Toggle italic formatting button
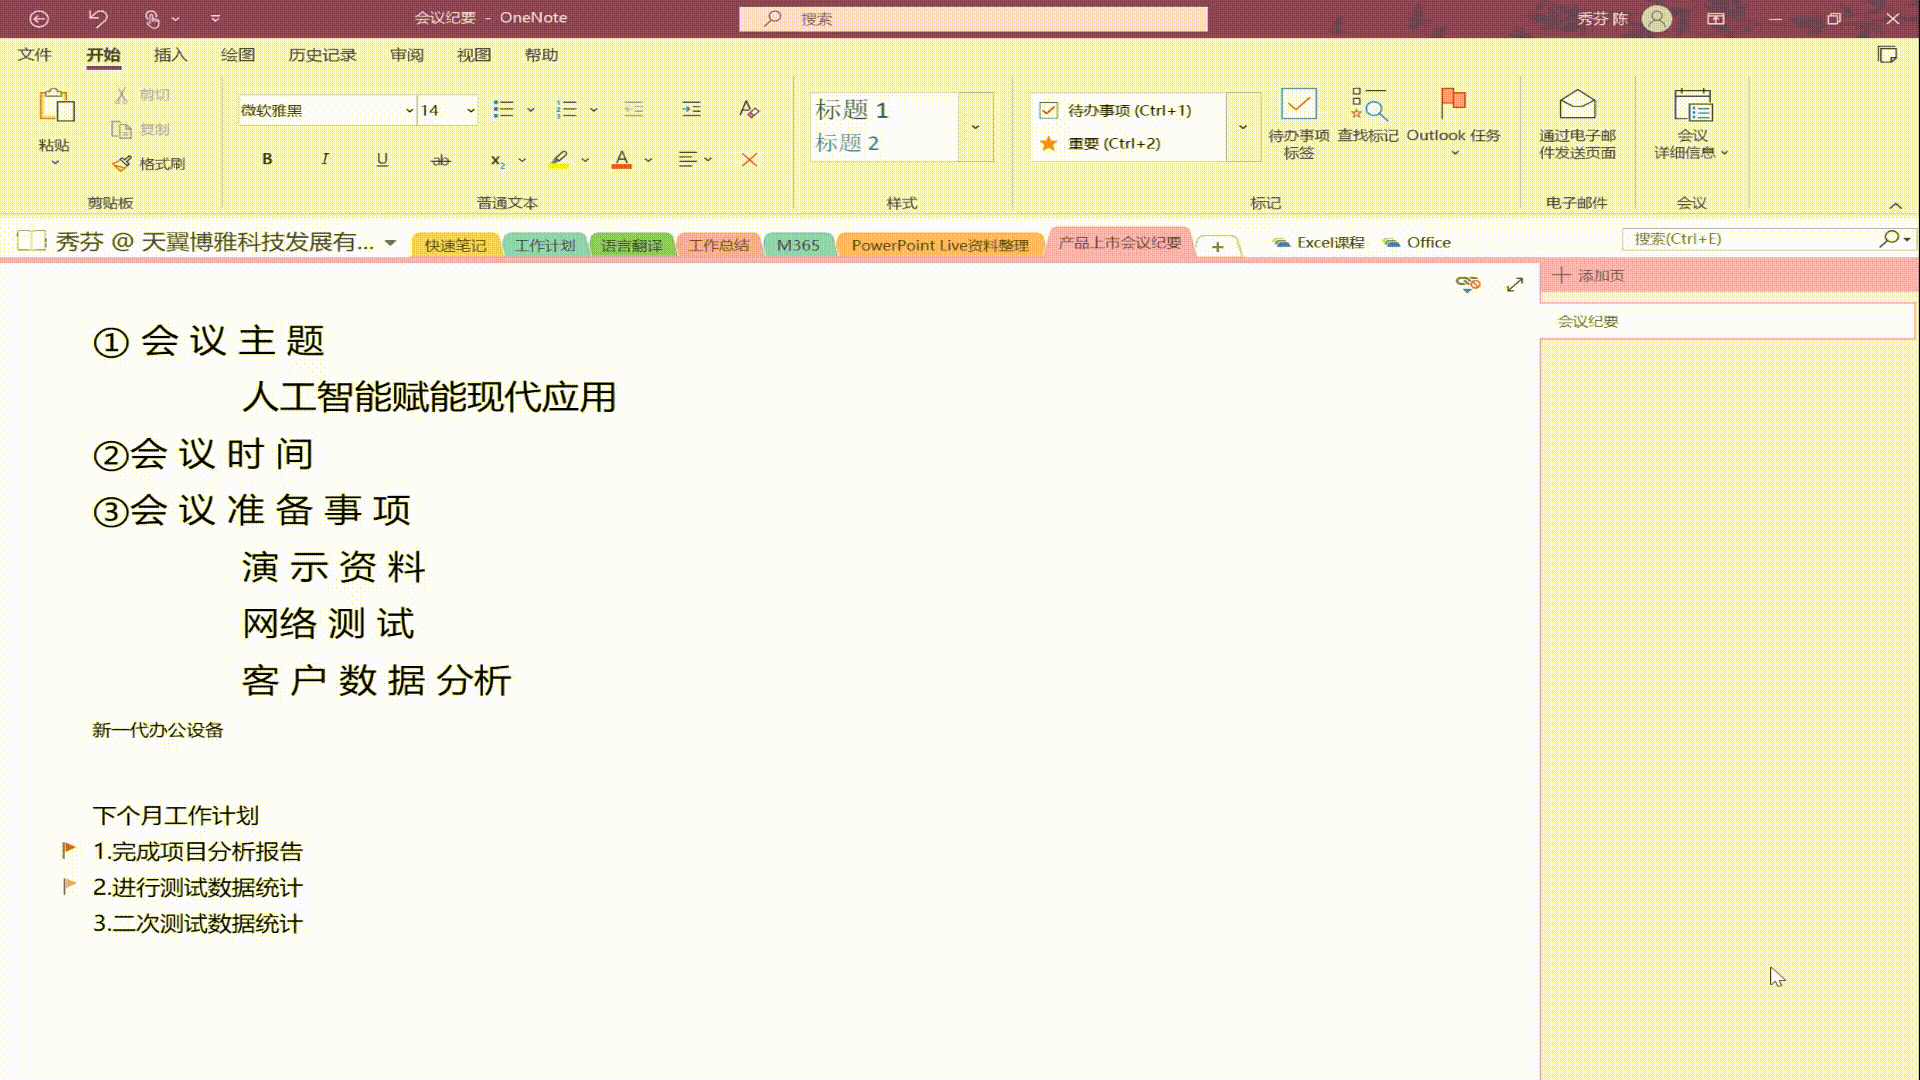The image size is (1920, 1080). tap(324, 159)
